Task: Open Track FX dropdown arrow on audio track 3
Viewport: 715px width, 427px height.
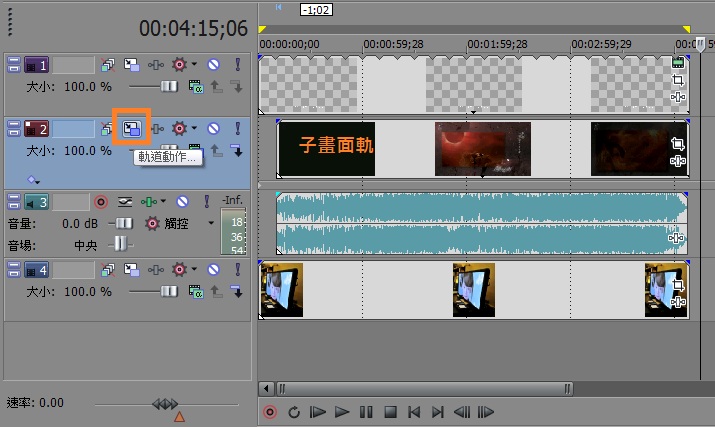Action: click(163, 201)
